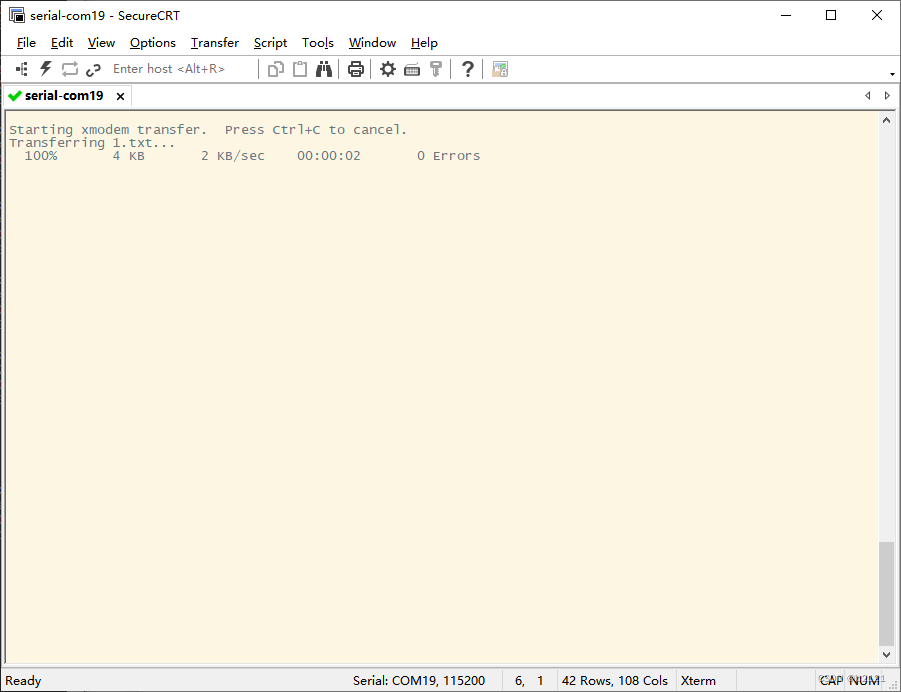Toggle CAP indicator in the status bar
This screenshot has height=692, width=901.
833,680
